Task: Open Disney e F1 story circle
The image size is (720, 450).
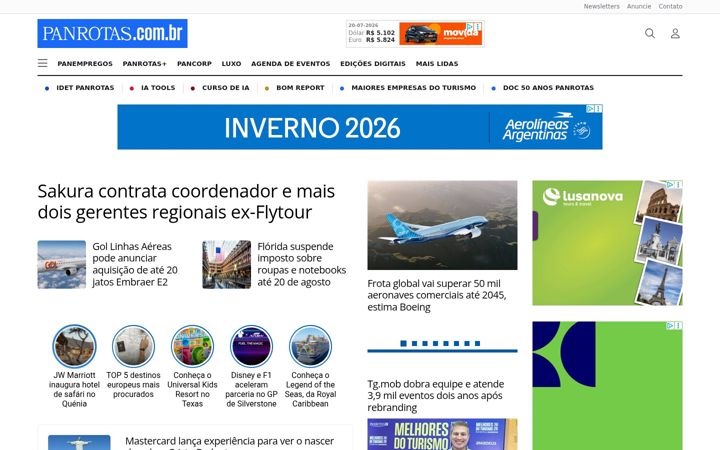Action: 251,346
